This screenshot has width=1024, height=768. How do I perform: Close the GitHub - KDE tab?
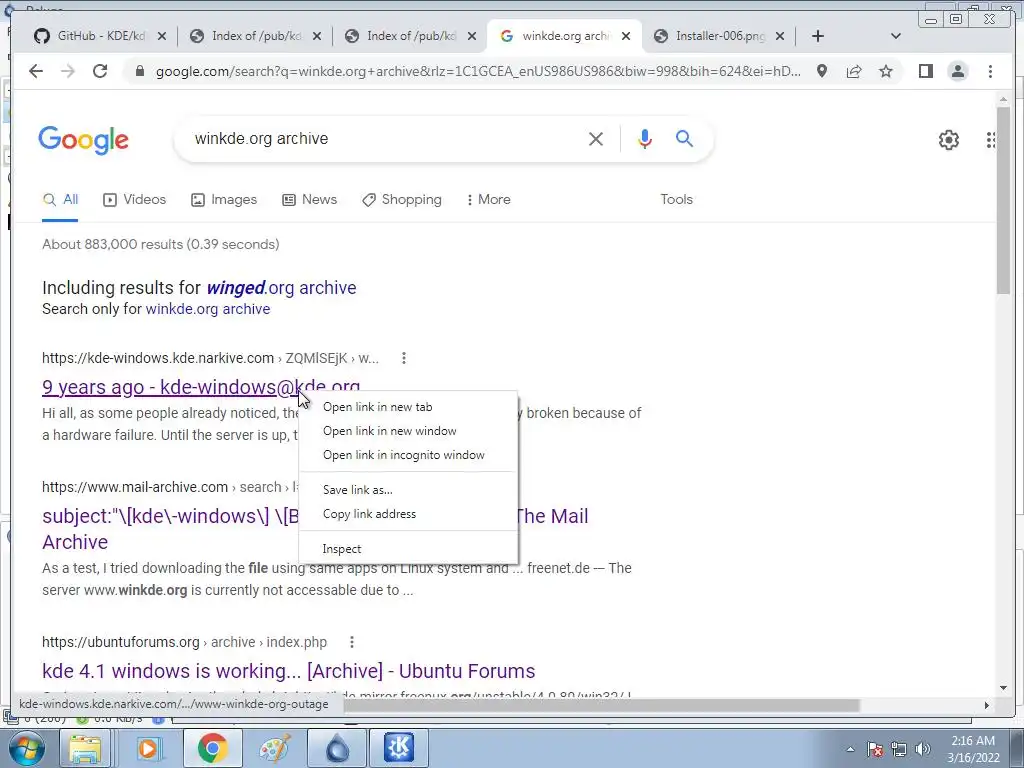[162, 36]
